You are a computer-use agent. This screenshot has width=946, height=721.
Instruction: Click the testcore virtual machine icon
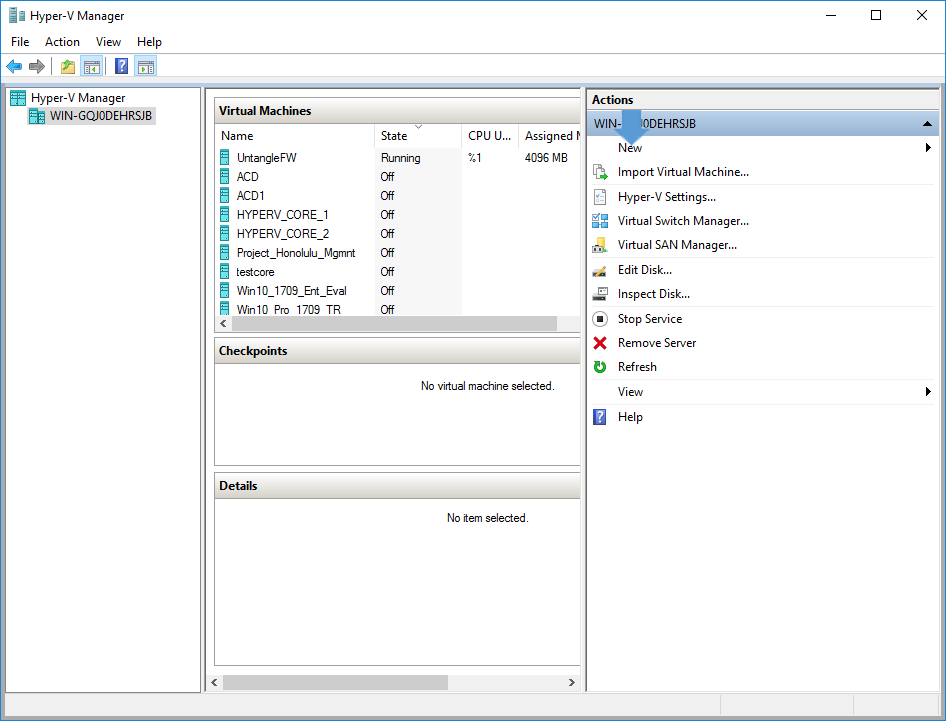(x=224, y=272)
